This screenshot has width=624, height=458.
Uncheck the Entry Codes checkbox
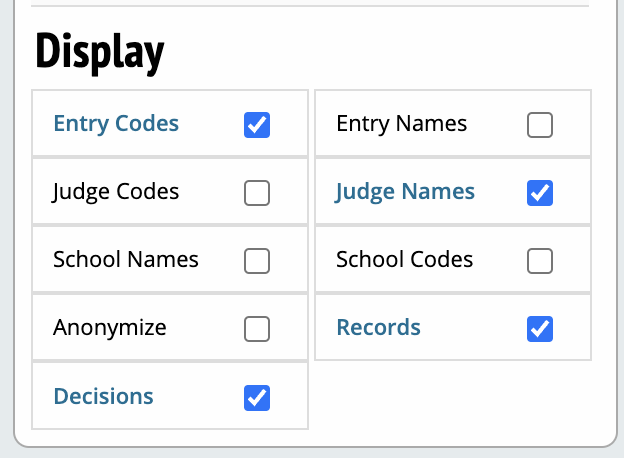pos(257,125)
